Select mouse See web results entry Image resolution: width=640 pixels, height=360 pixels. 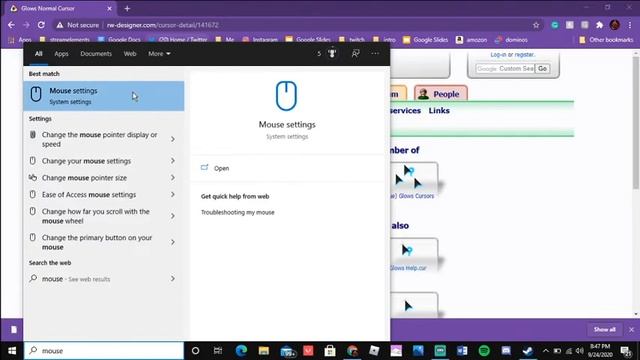point(76,279)
